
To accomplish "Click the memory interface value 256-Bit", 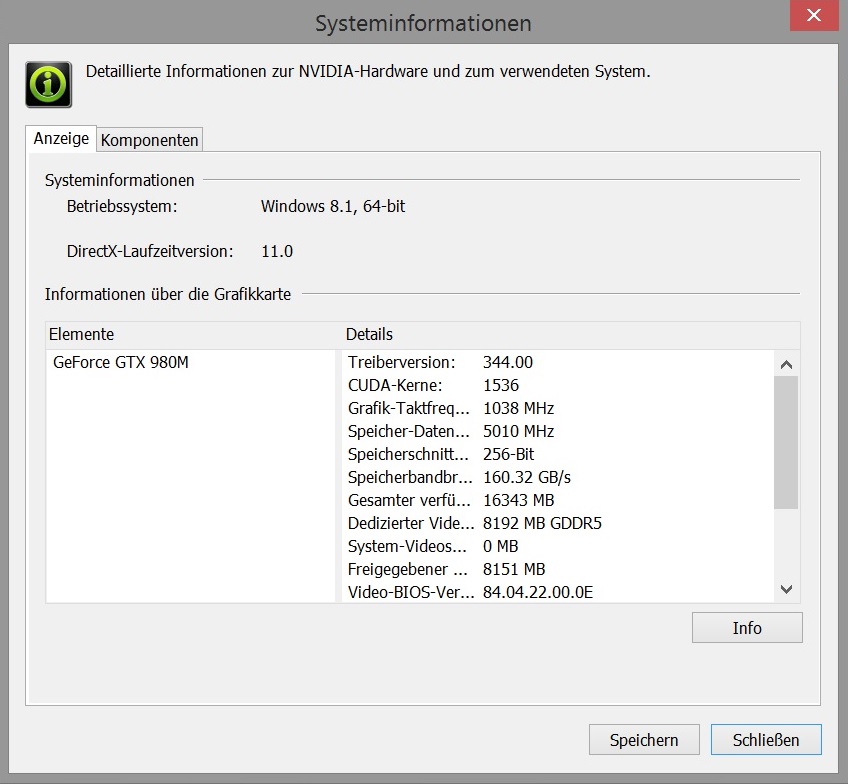I will [508, 454].
